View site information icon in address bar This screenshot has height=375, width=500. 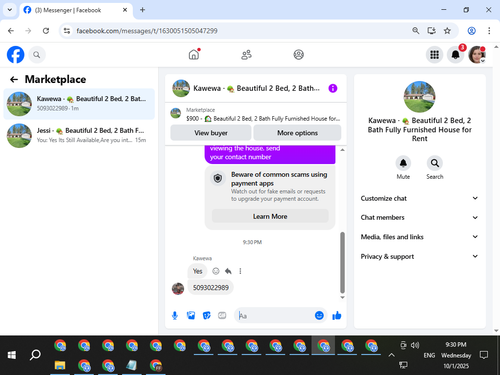click(x=67, y=31)
